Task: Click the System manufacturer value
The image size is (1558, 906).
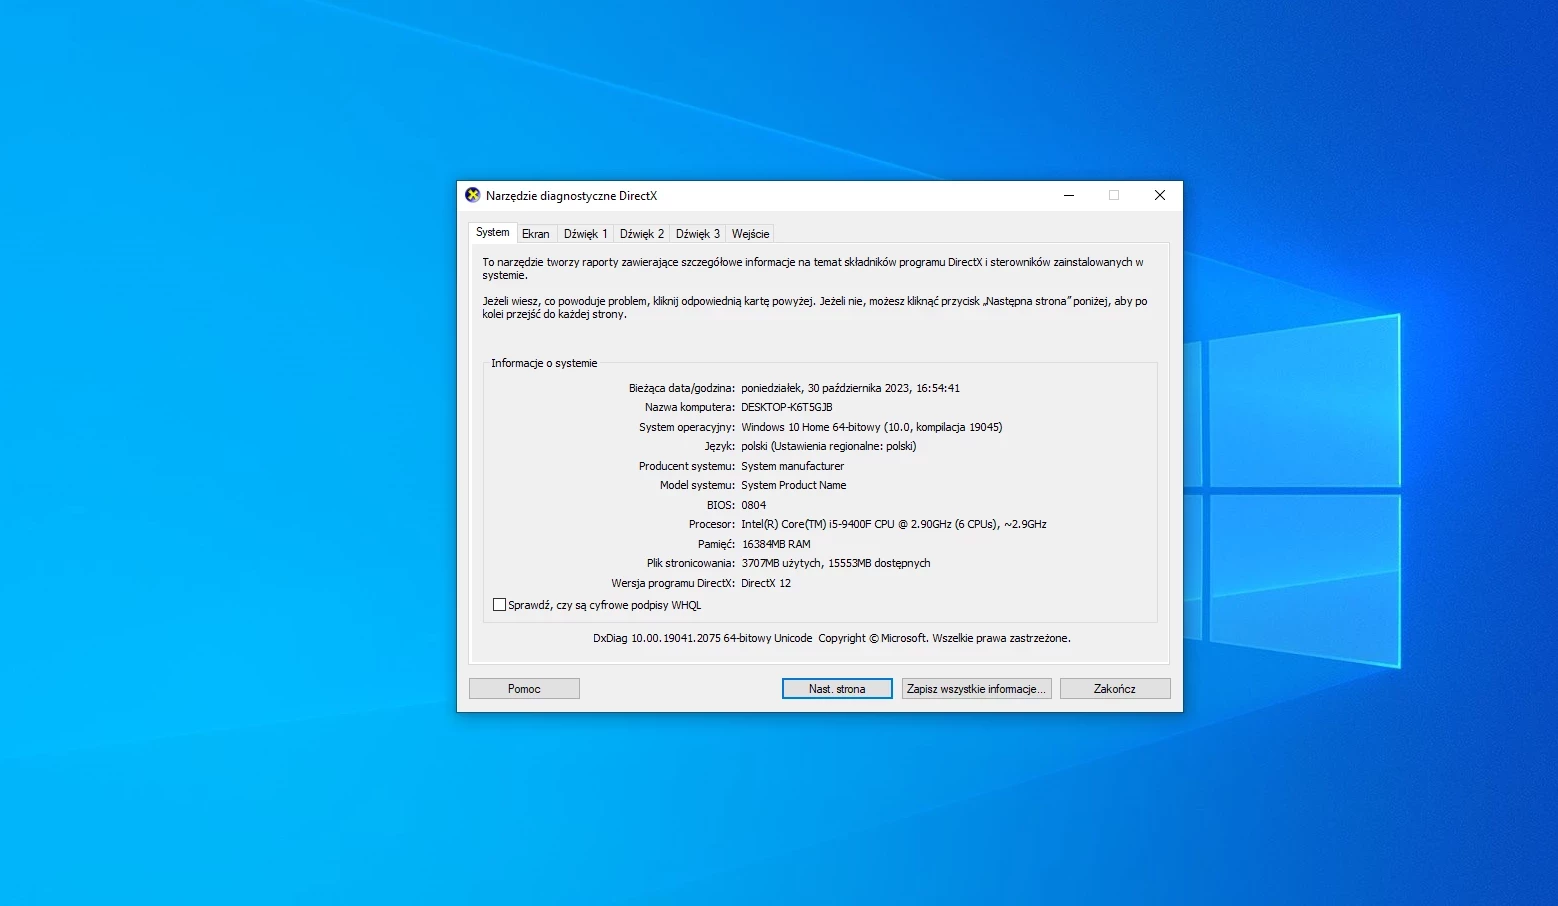Action: (792, 466)
